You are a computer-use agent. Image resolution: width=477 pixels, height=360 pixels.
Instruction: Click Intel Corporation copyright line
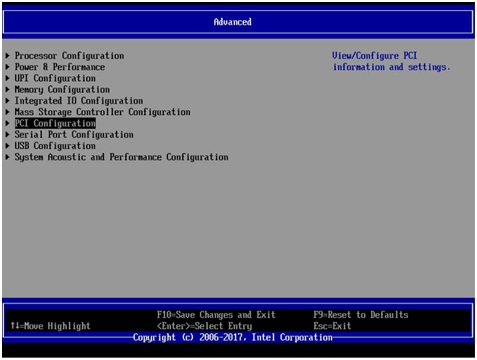(233, 337)
